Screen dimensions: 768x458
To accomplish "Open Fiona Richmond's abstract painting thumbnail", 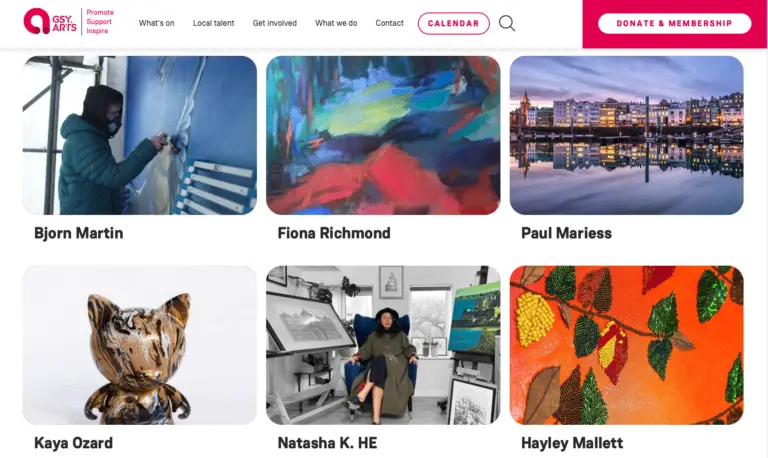I will tap(383, 135).
